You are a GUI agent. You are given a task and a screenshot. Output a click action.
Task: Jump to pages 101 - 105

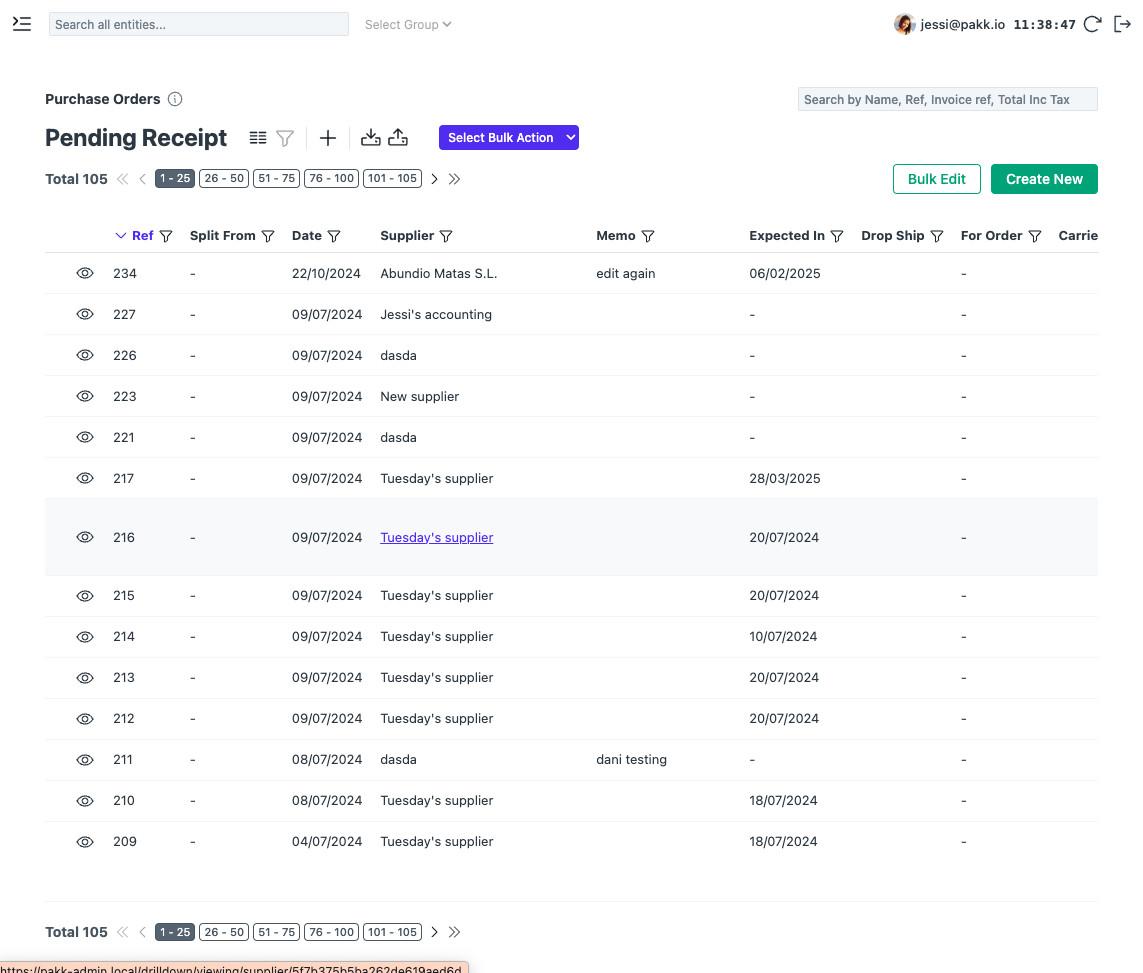coord(392,177)
